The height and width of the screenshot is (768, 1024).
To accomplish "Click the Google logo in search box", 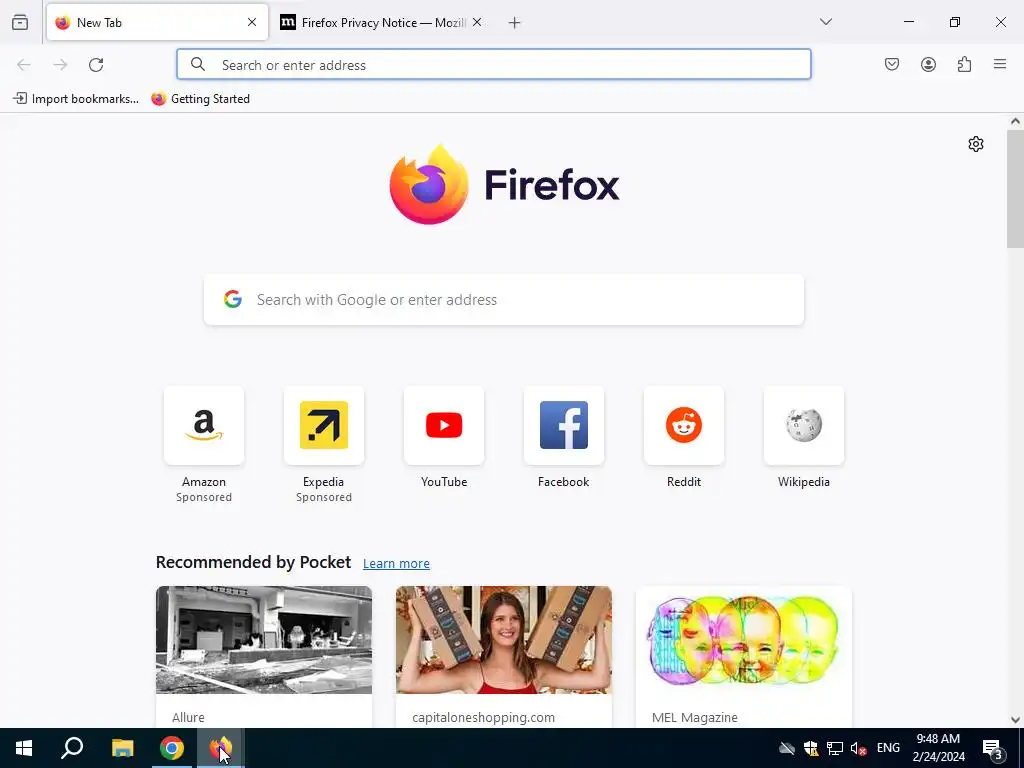I will click(233, 300).
